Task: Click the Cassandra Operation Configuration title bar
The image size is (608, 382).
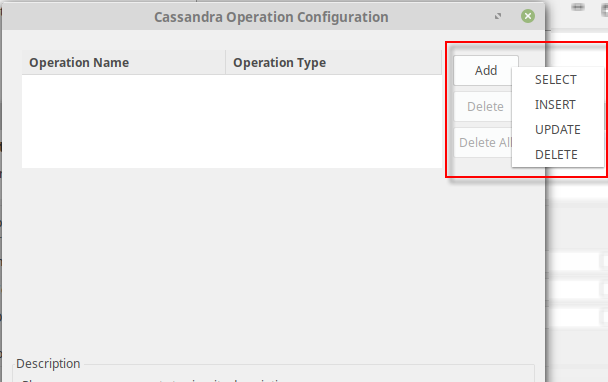Action: (271, 17)
